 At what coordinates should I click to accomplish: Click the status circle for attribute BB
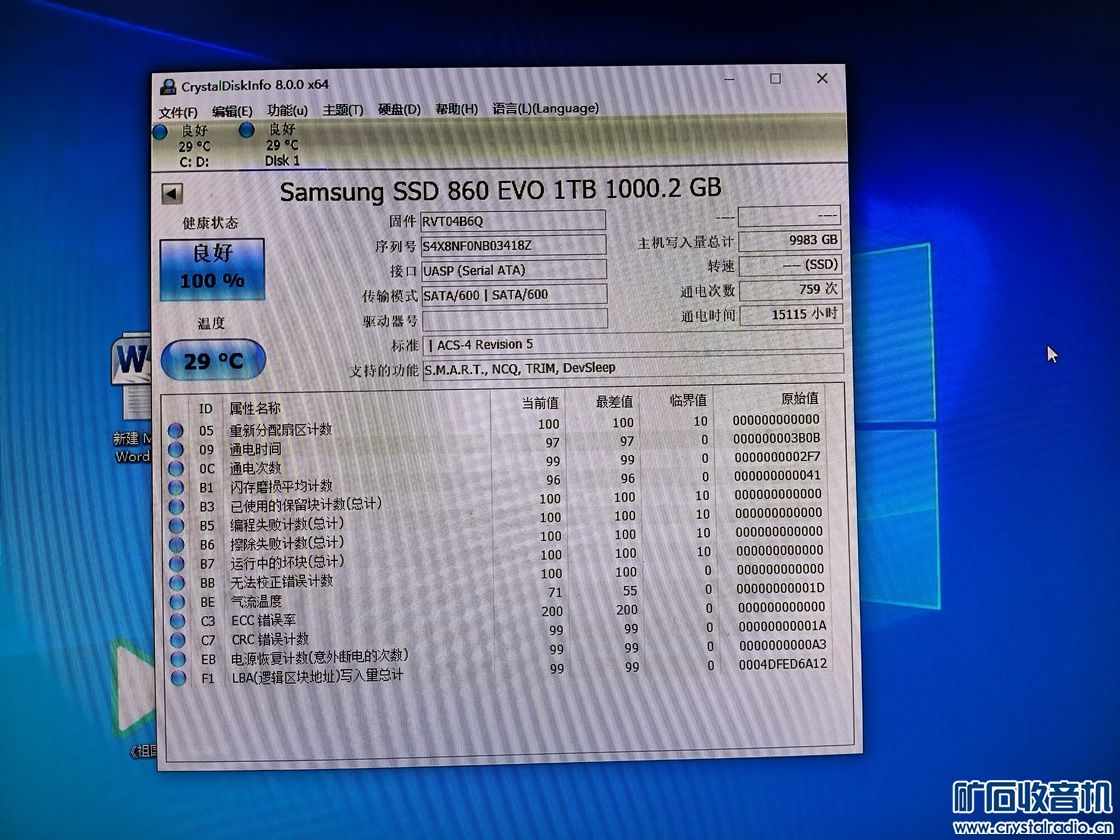tap(178, 583)
